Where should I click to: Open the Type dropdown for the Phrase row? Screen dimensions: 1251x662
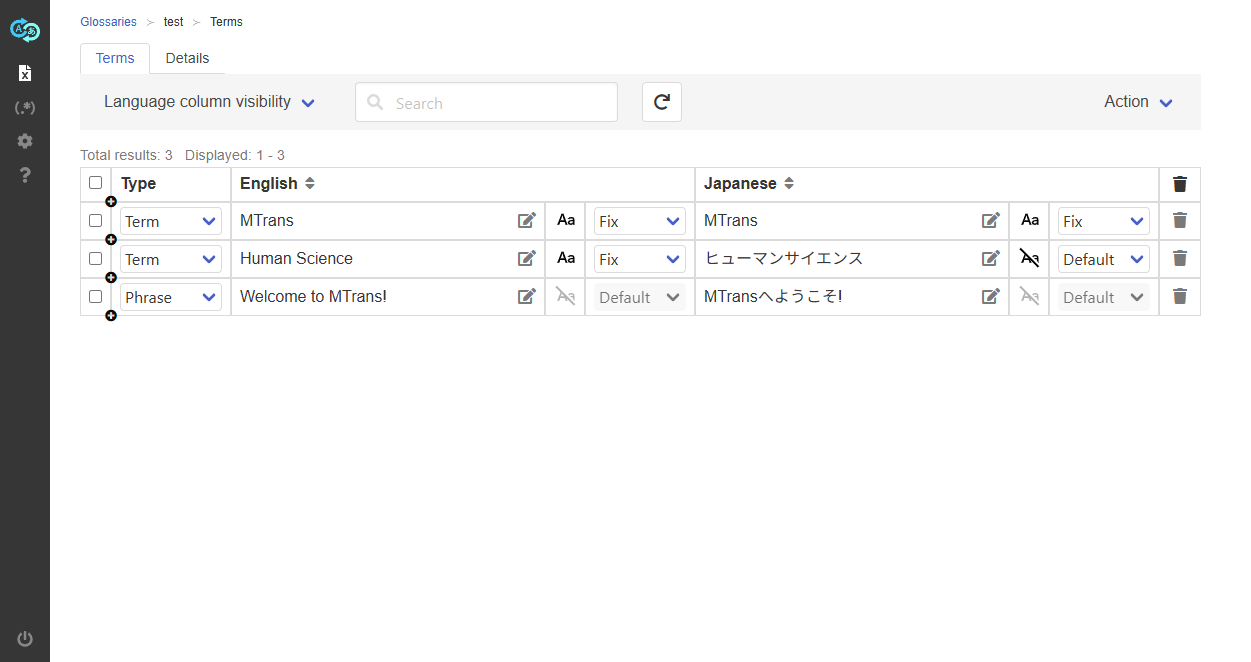click(171, 297)
